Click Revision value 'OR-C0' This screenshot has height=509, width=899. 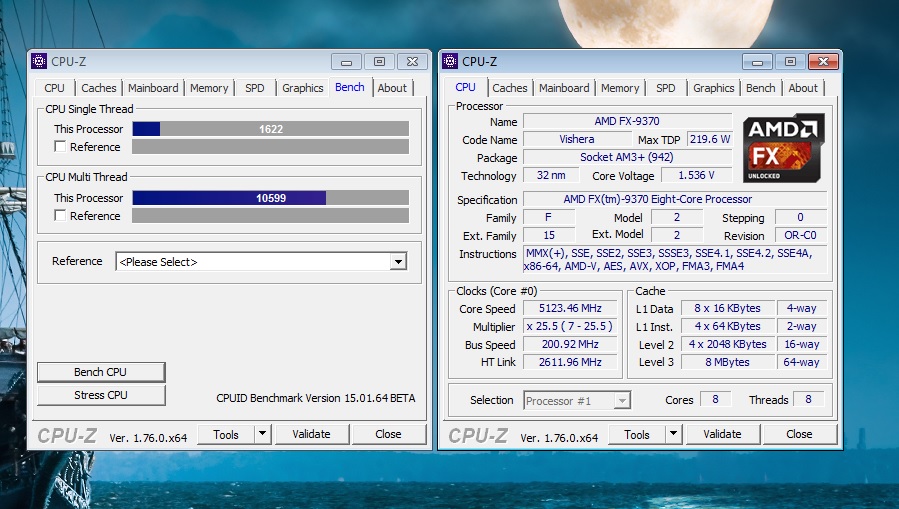coord(800,235)
